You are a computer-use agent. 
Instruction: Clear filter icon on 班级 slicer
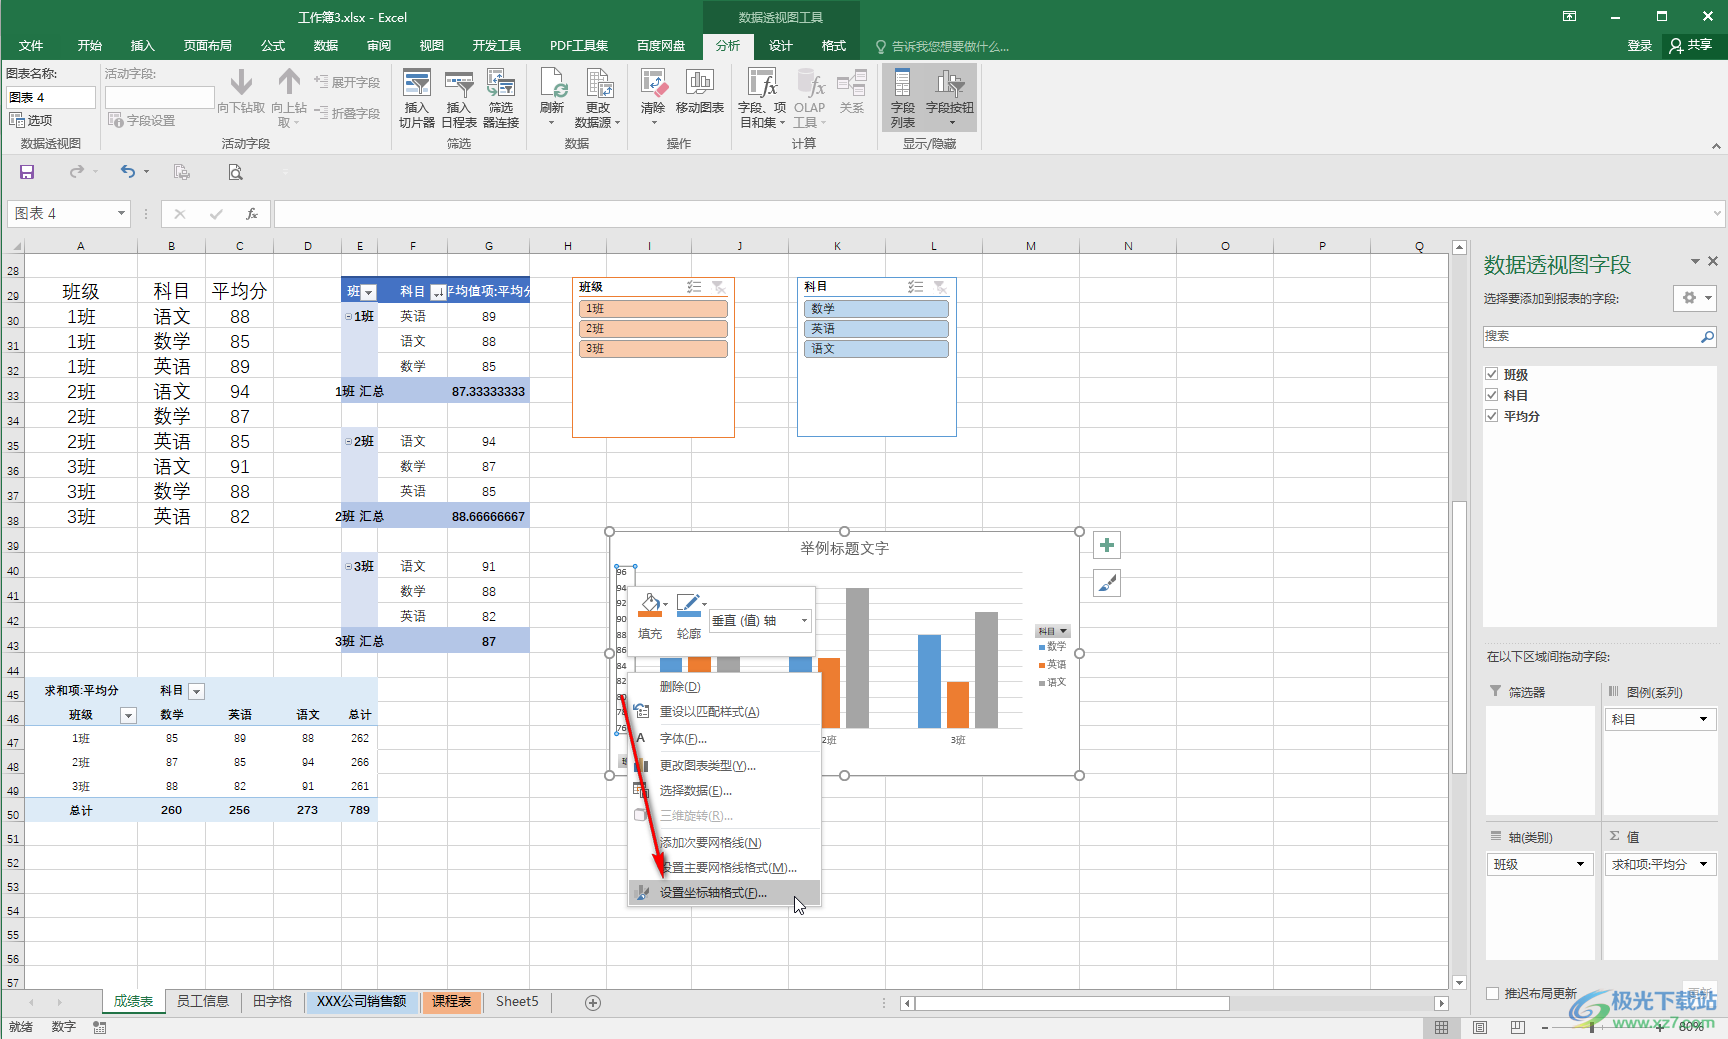click(x=718, y=287)
